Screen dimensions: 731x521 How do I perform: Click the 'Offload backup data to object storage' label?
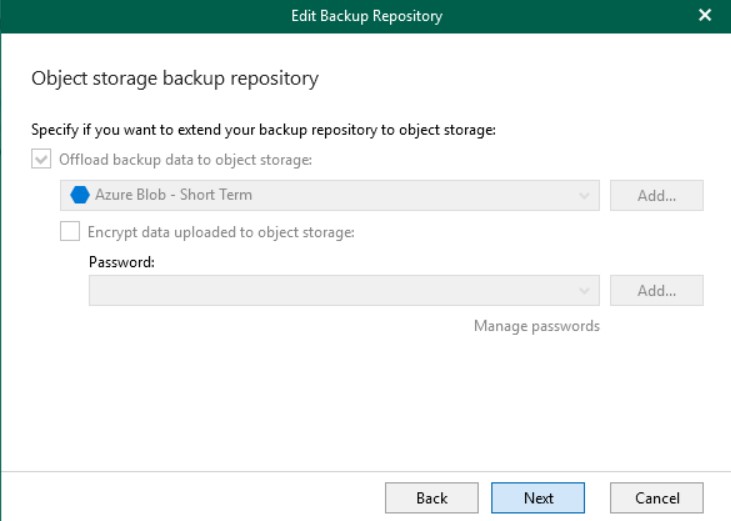coord(185,160)
